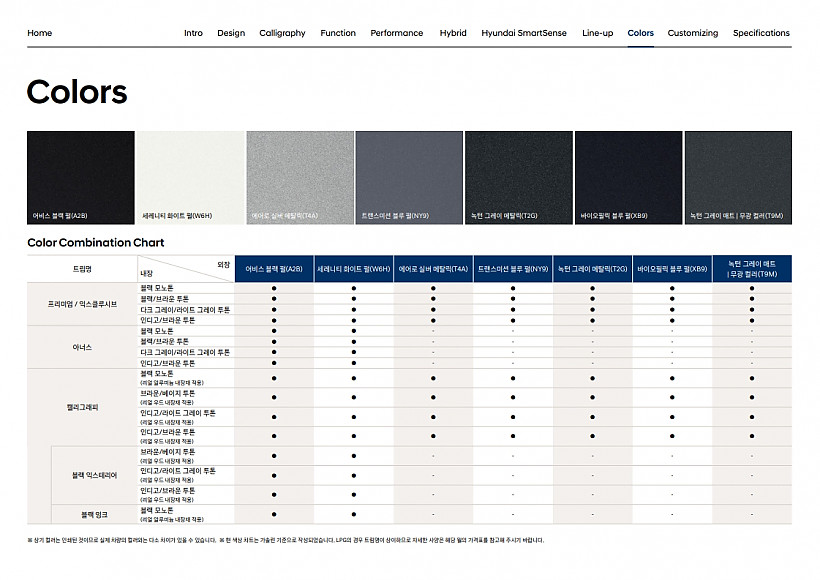Select the 블랙 잉크 trim cell

94,515
